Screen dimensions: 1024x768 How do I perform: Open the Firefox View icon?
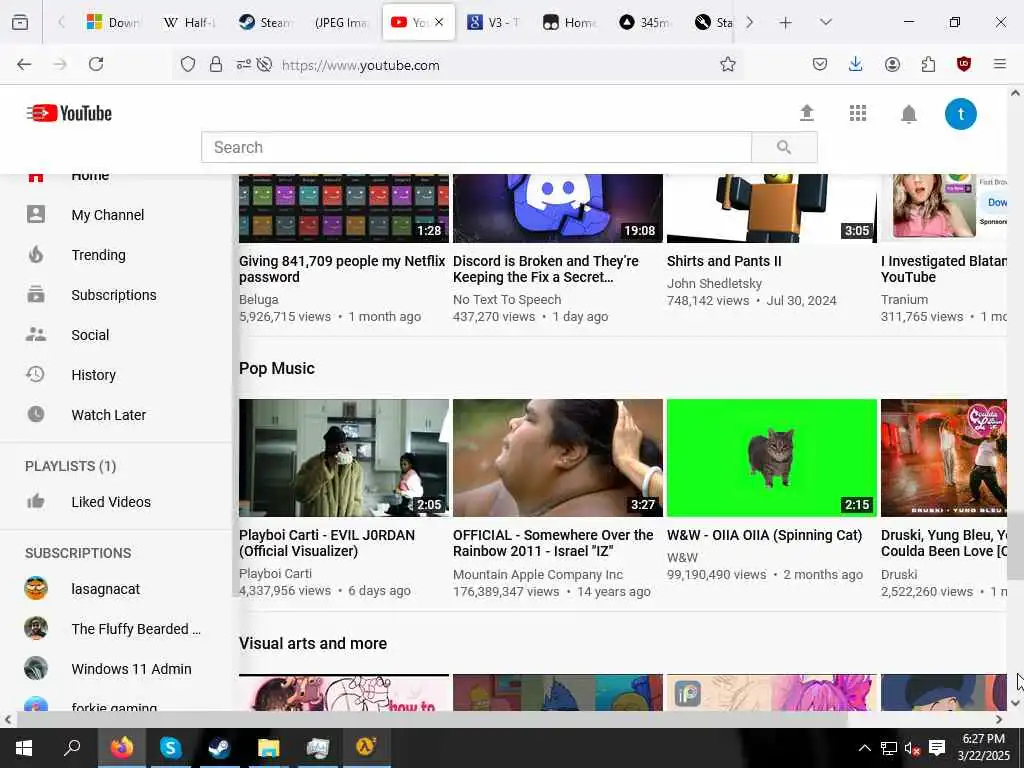click(20, 22)
